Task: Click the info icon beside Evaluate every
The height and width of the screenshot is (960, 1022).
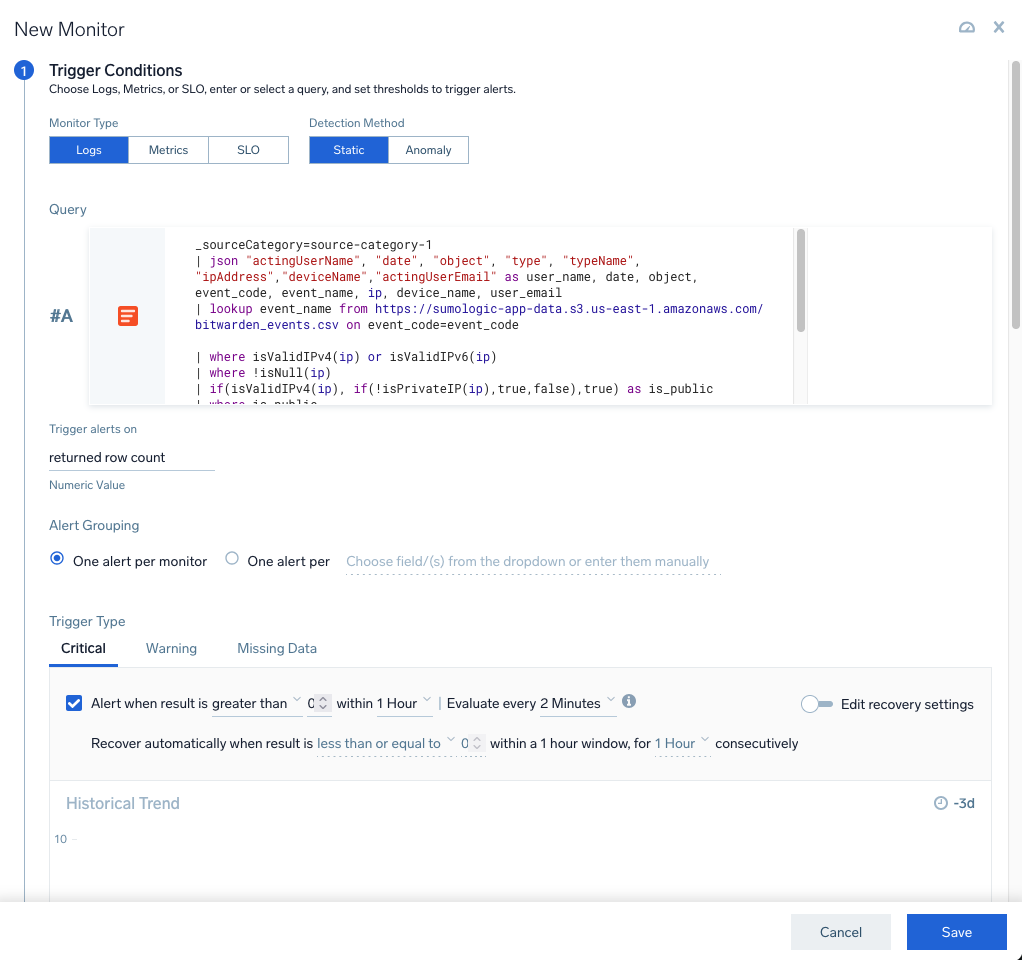Action: 629,702
